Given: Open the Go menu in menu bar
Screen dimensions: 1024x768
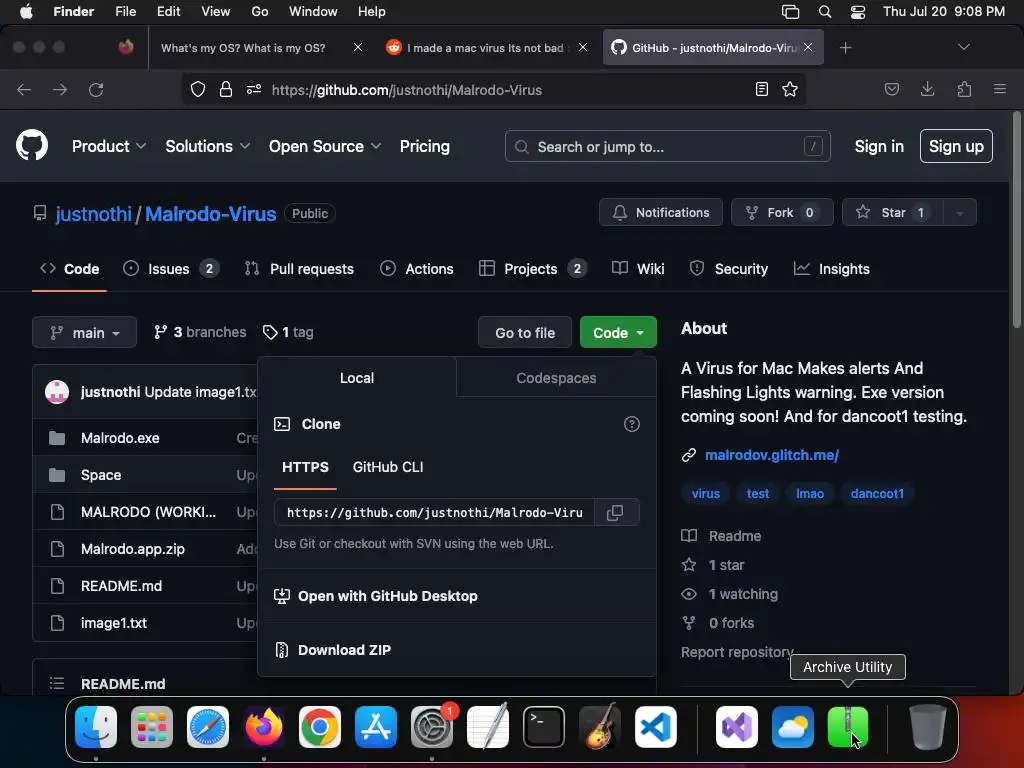Looking at the screenshot, I should [260, 12].
